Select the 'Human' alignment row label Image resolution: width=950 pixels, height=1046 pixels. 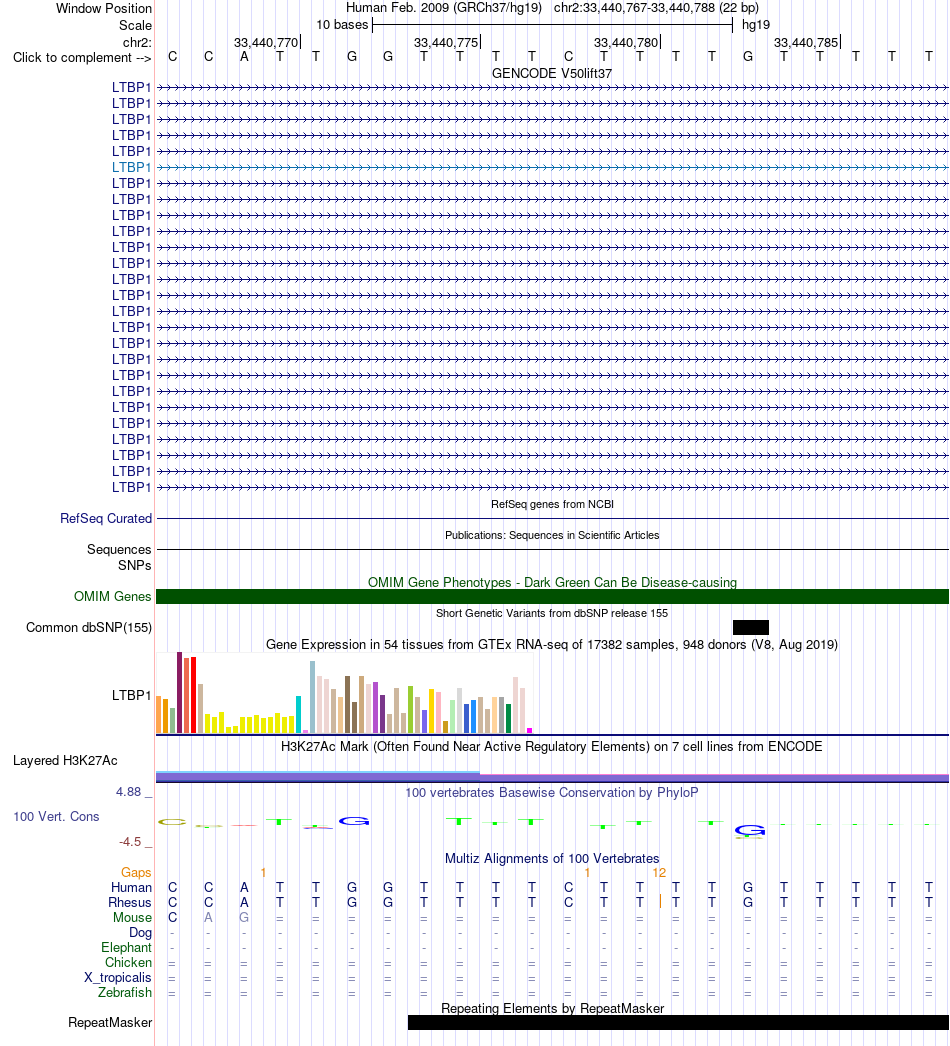(131, 887)
